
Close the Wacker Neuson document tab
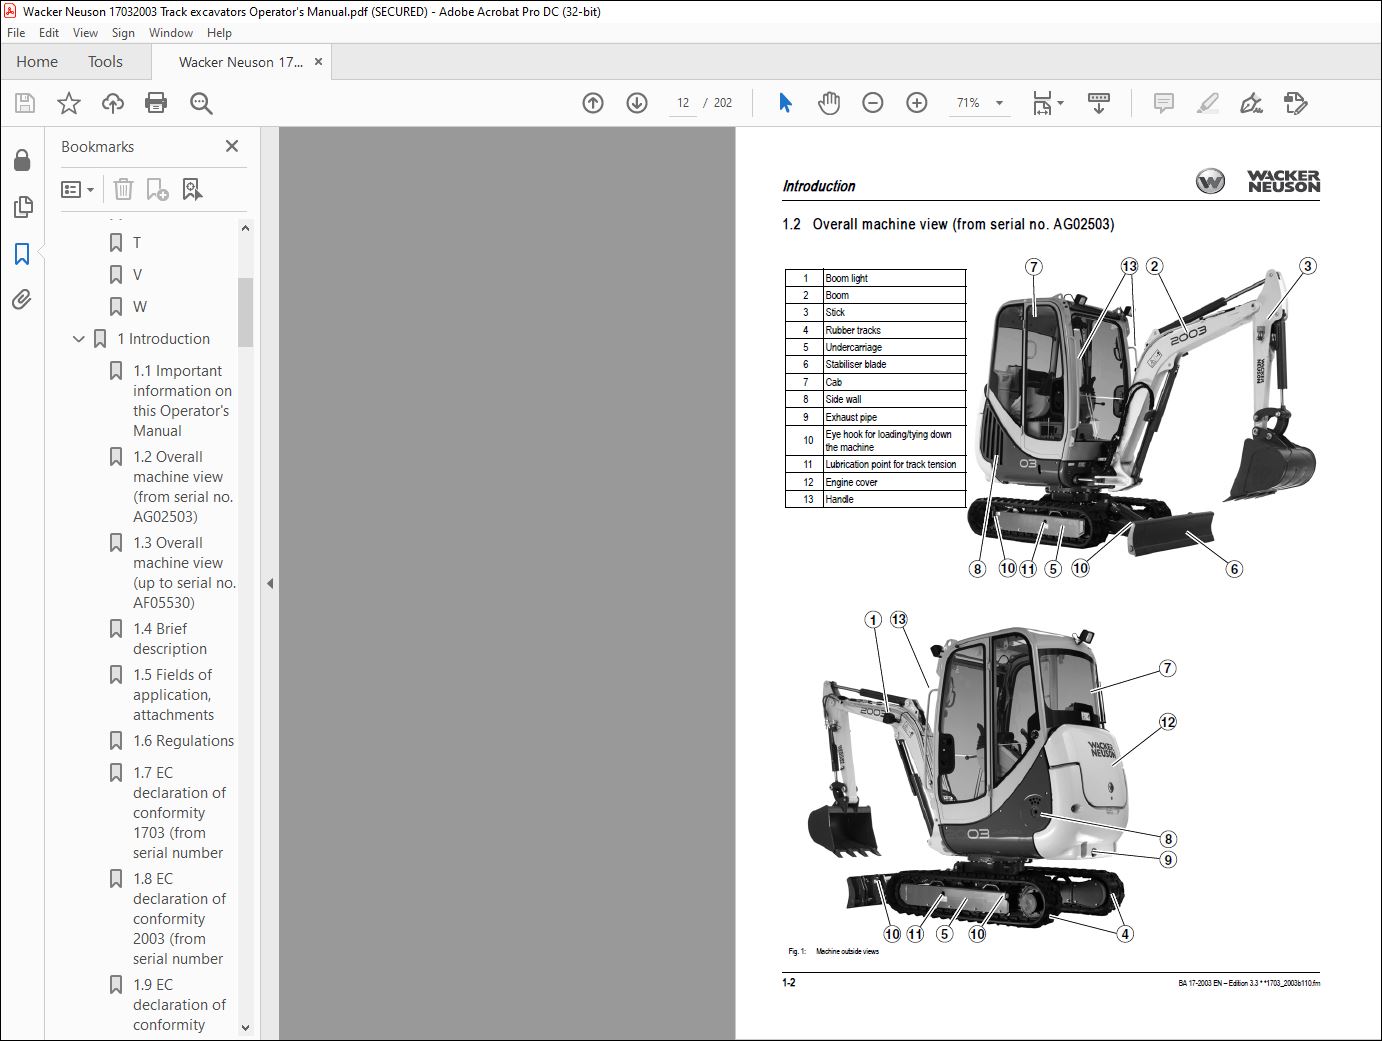pyautogui.click(x=318, y=62)
